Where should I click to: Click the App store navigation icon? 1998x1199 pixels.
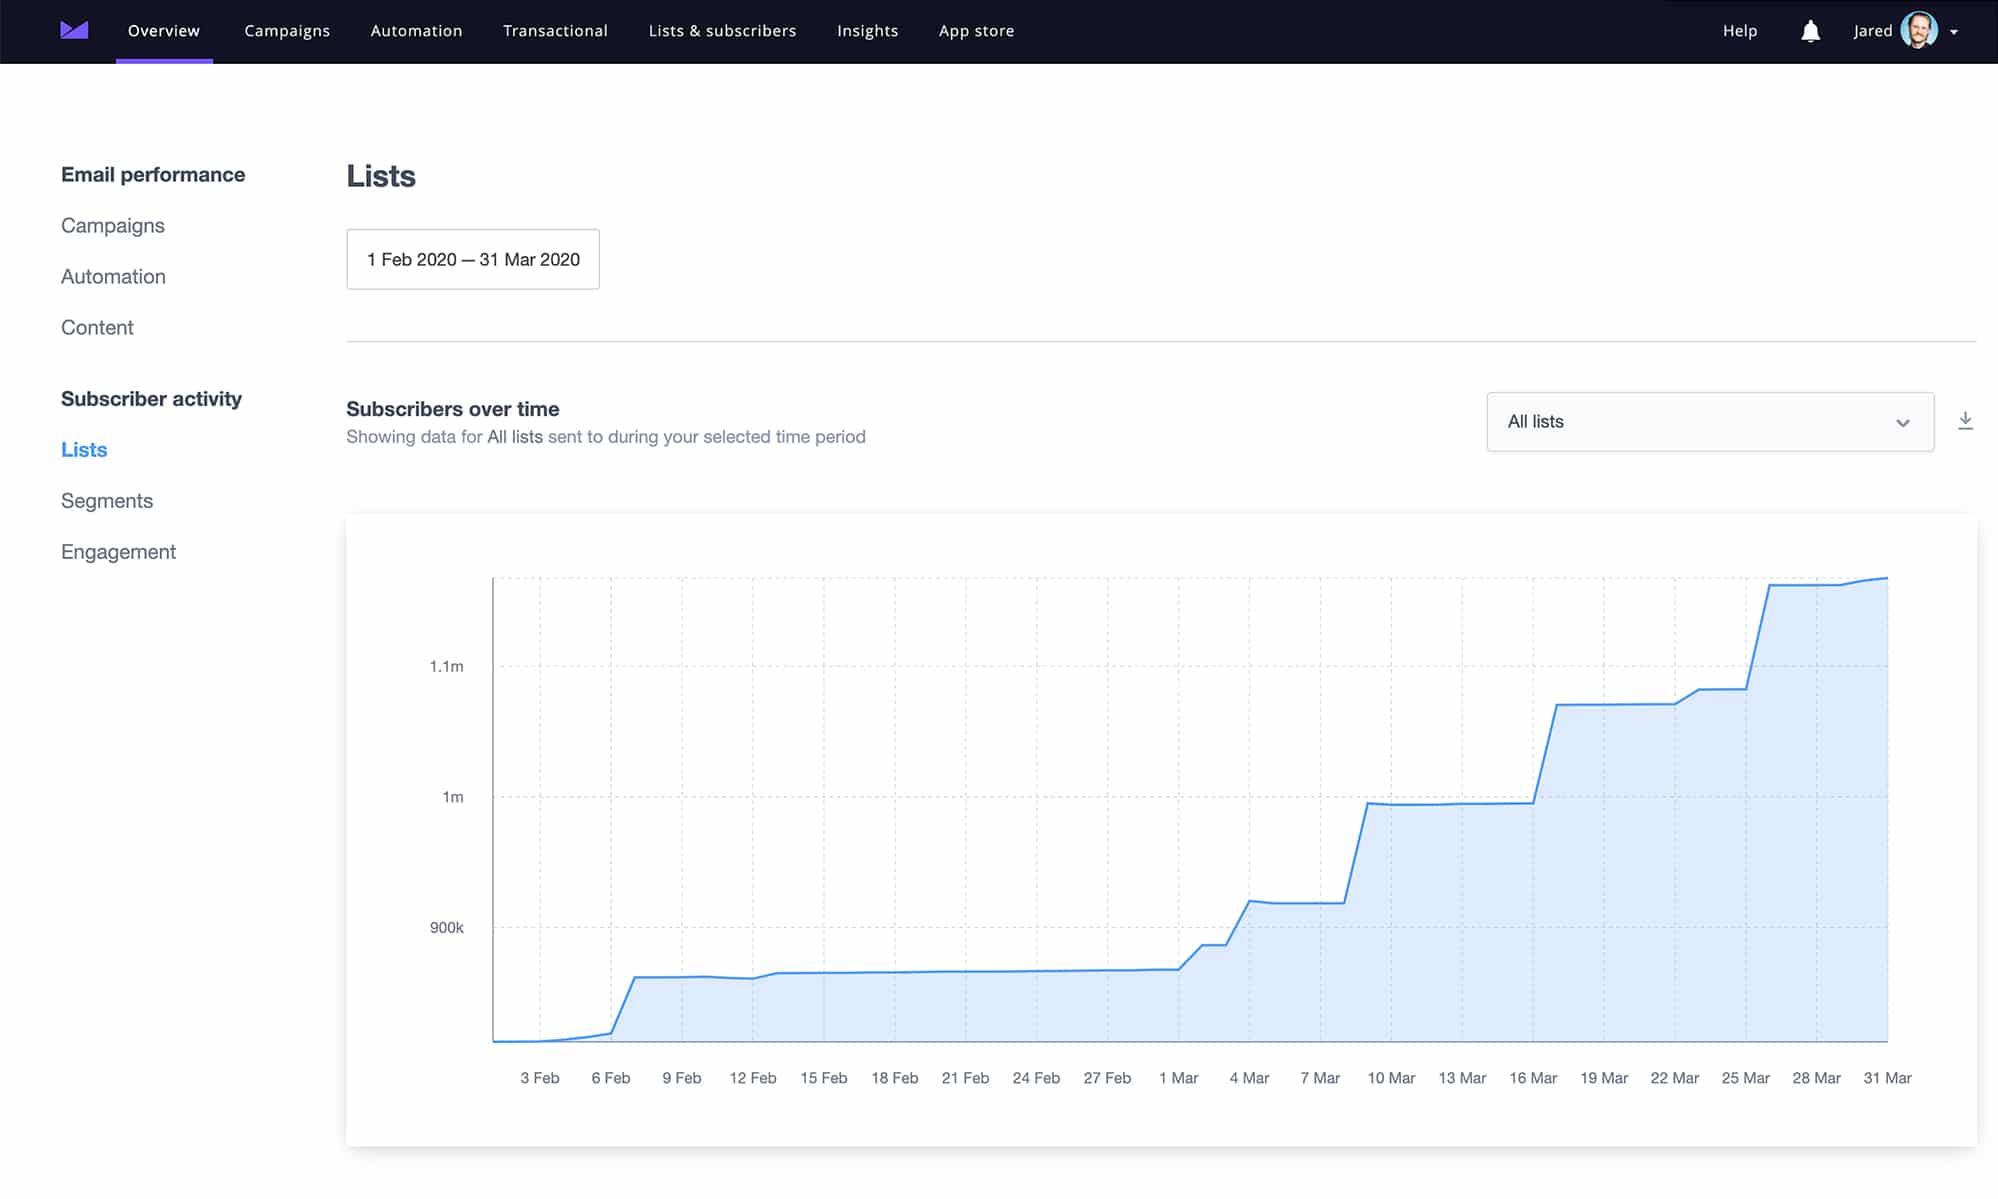(976, 31)
